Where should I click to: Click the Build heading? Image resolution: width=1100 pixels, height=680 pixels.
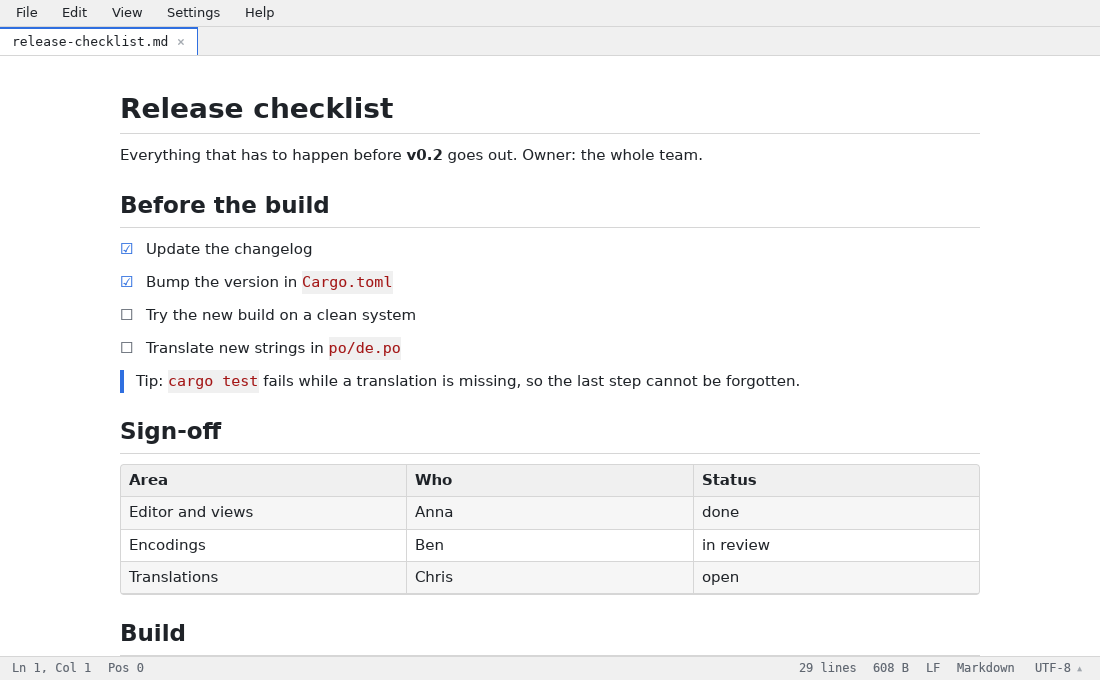point(153,633)
